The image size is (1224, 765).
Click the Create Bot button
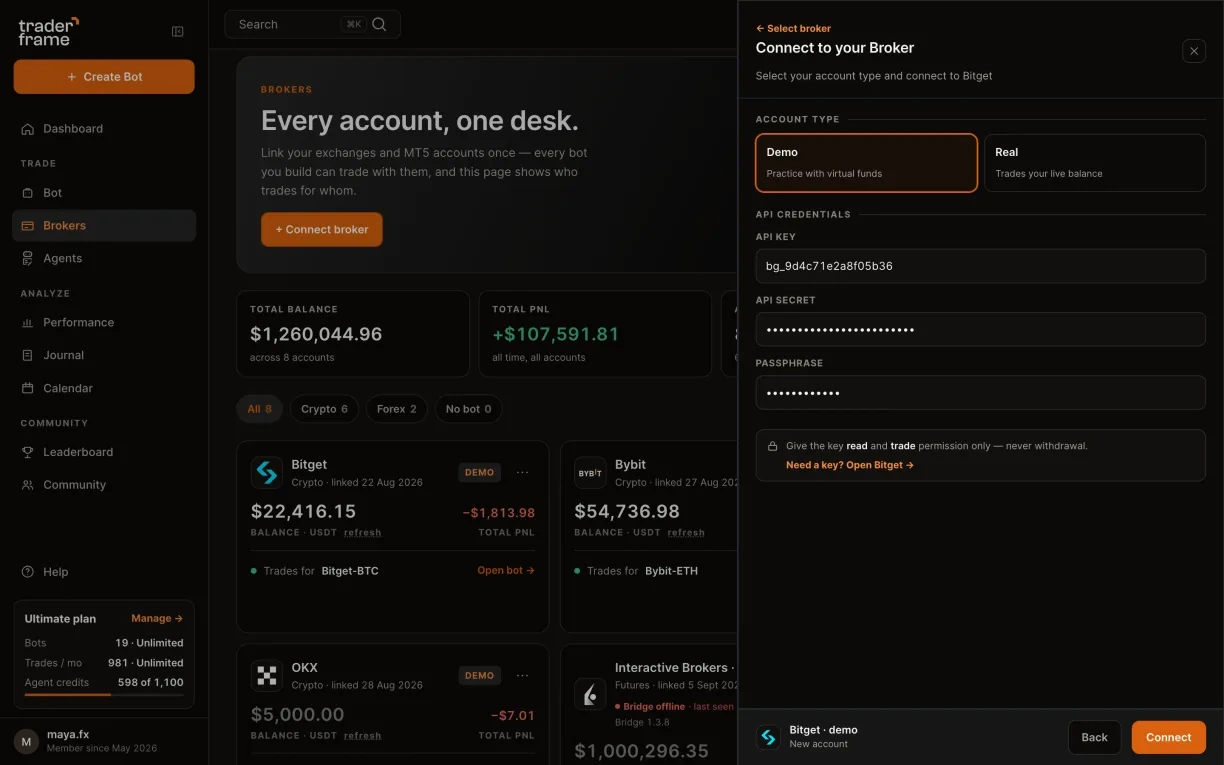[x=104, y=77]
